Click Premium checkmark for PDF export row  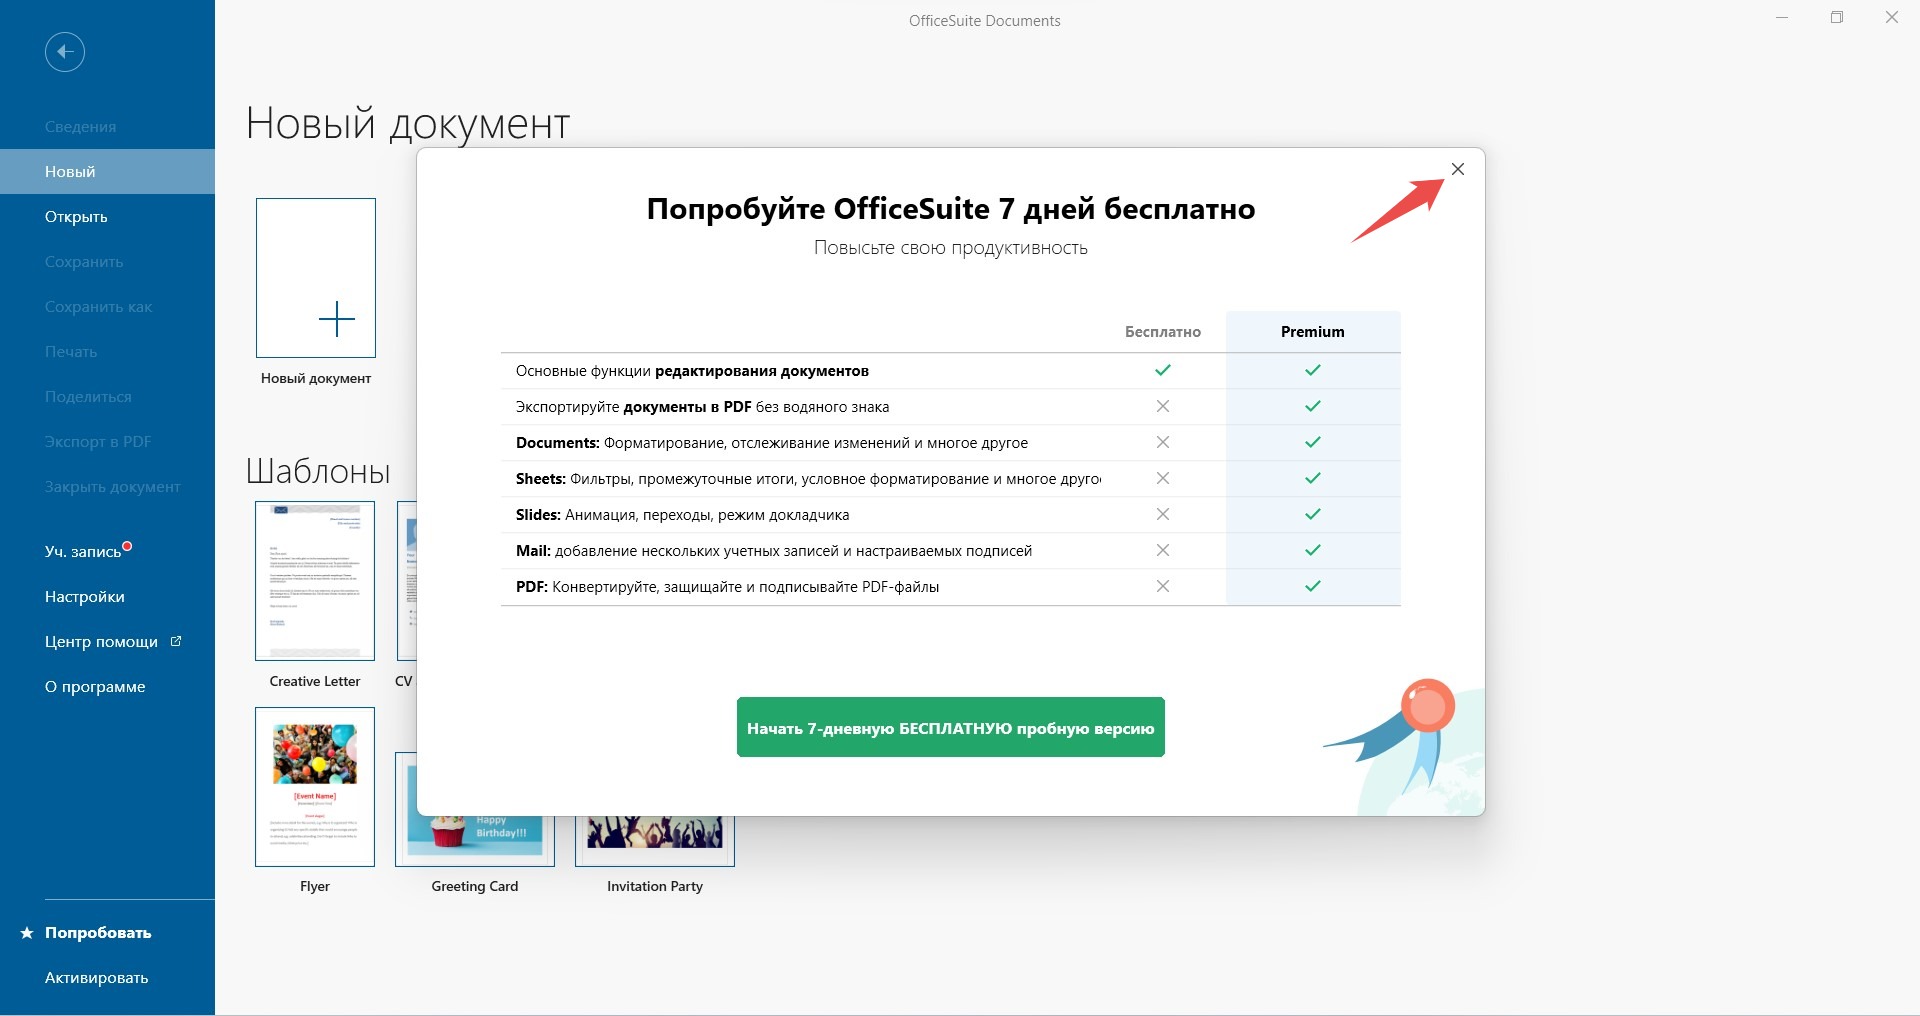tap(1313, 406)
